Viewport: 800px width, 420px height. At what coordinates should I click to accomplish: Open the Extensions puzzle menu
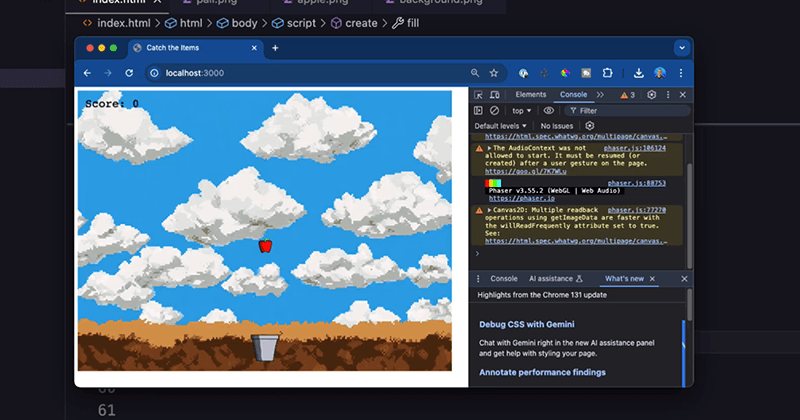(607, 73)
